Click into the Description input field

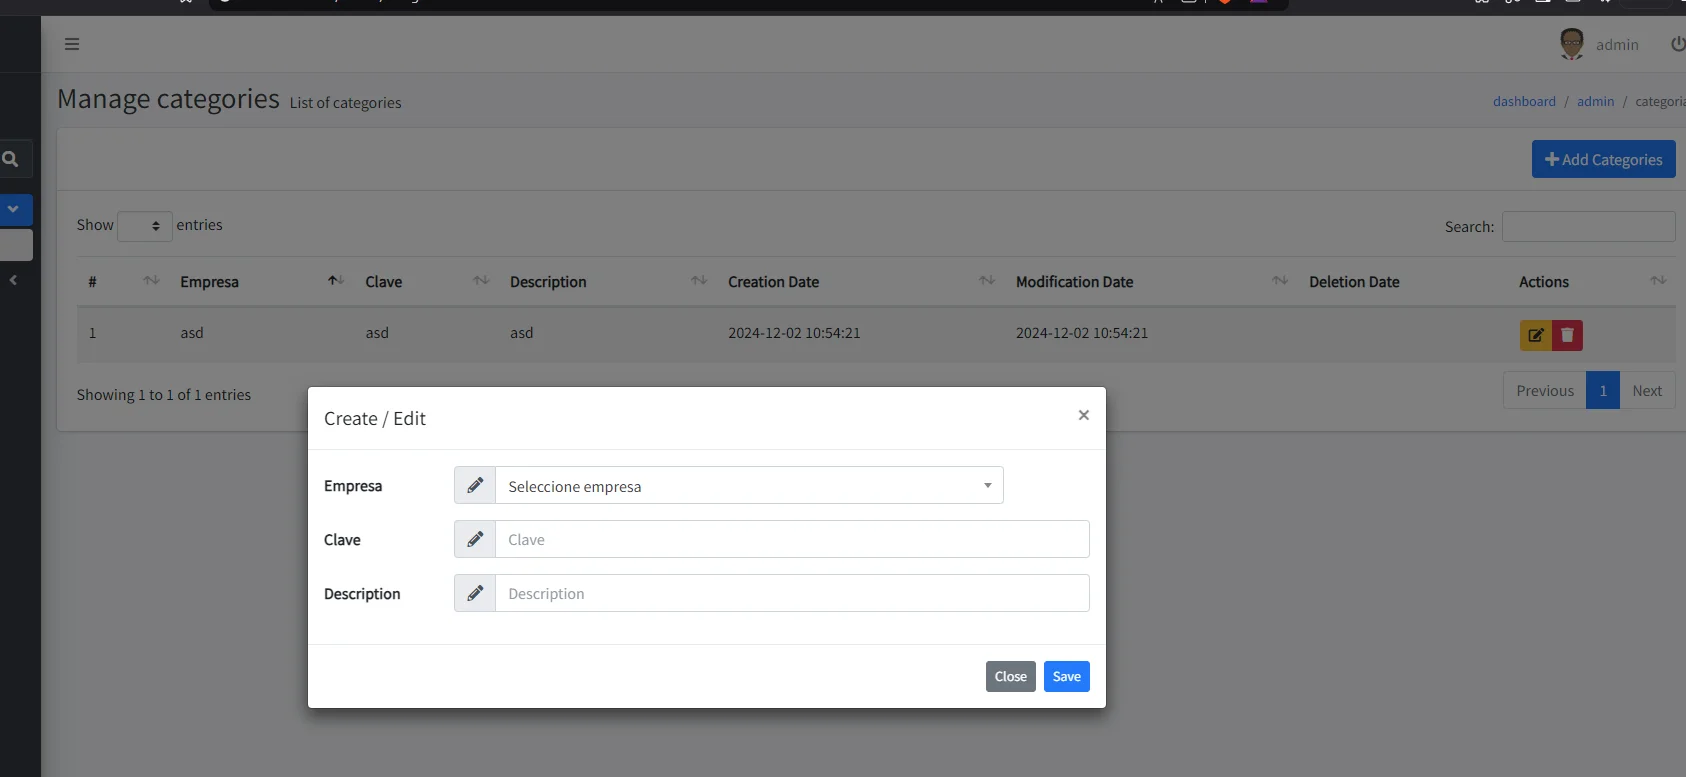(791, 593)
